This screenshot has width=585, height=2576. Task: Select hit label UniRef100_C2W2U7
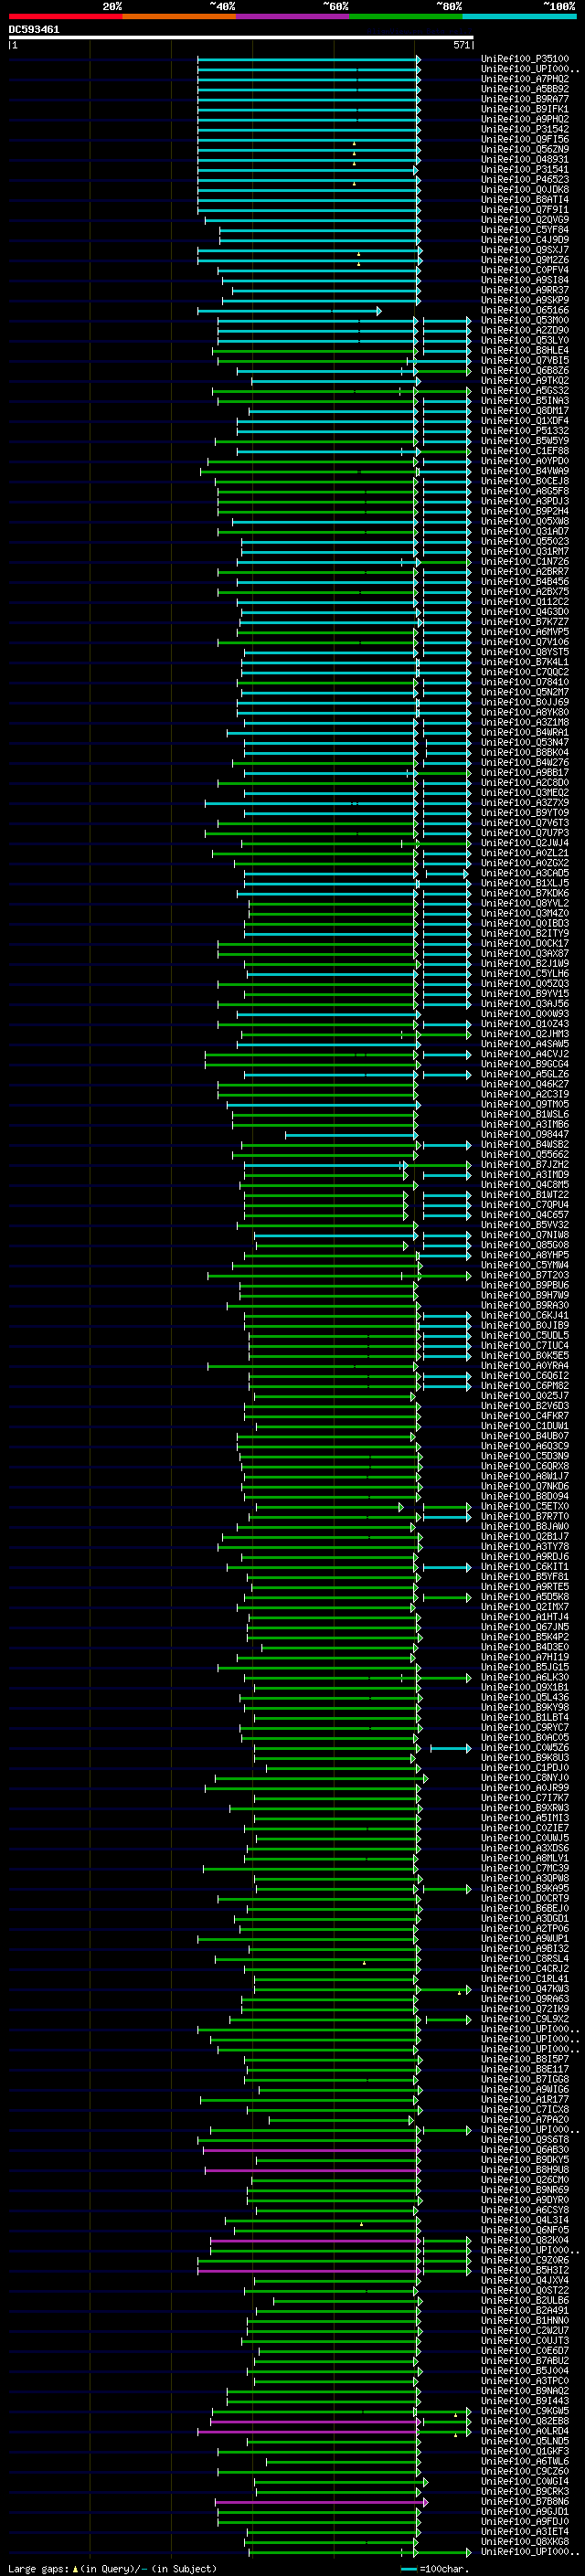(x=524, y=2330)
